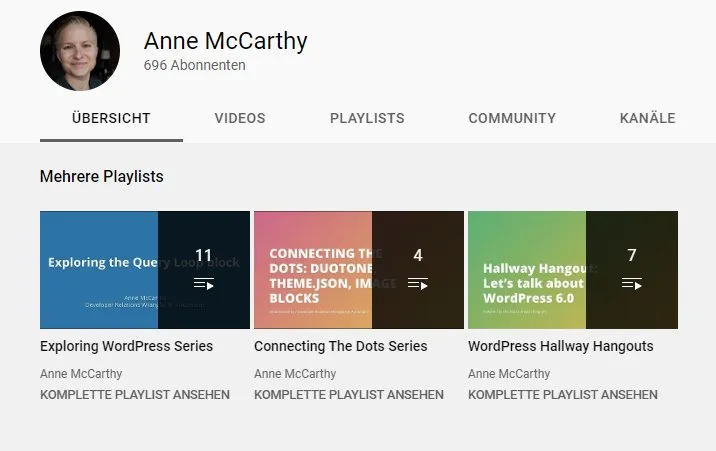Click Anne McCarthy under Connecting The Dots Series

[x=295, y=373]
